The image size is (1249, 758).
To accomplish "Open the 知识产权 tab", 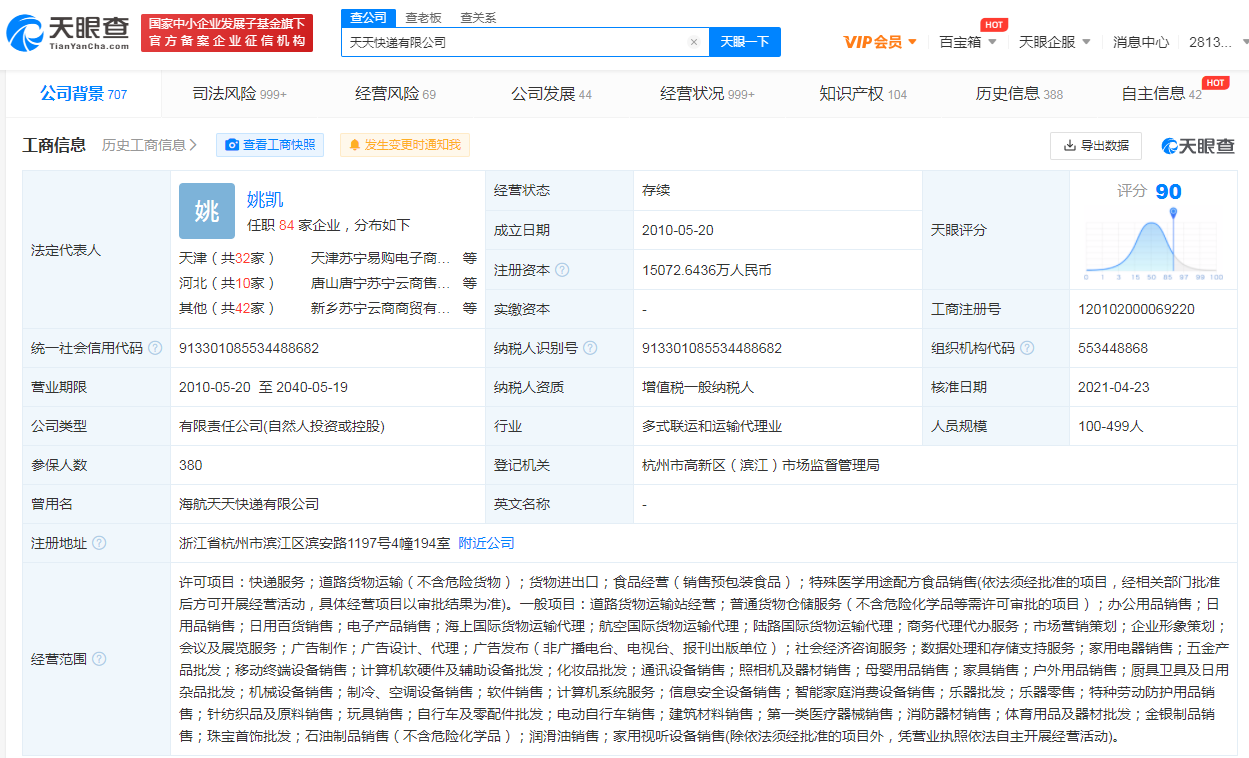I will 863,94.
